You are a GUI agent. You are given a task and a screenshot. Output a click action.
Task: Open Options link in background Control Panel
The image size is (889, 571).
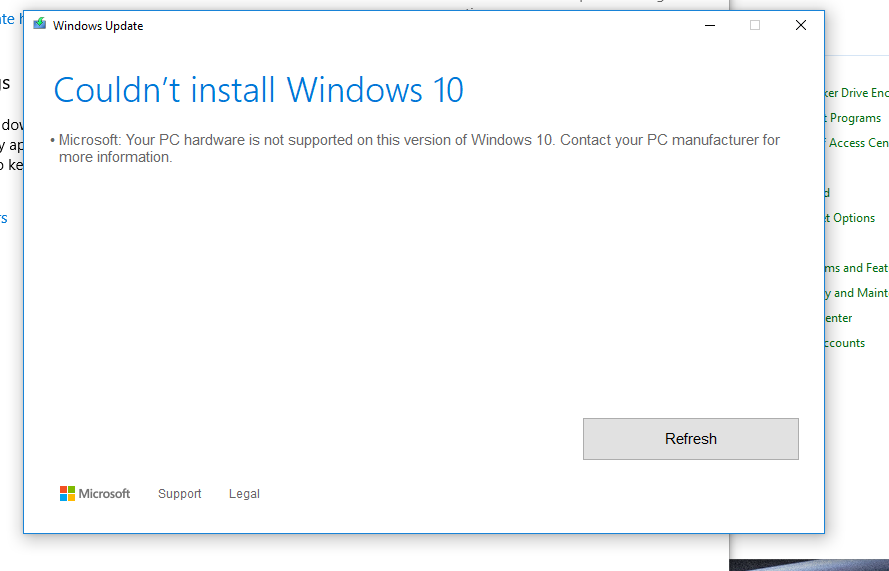tap(850, 218)
